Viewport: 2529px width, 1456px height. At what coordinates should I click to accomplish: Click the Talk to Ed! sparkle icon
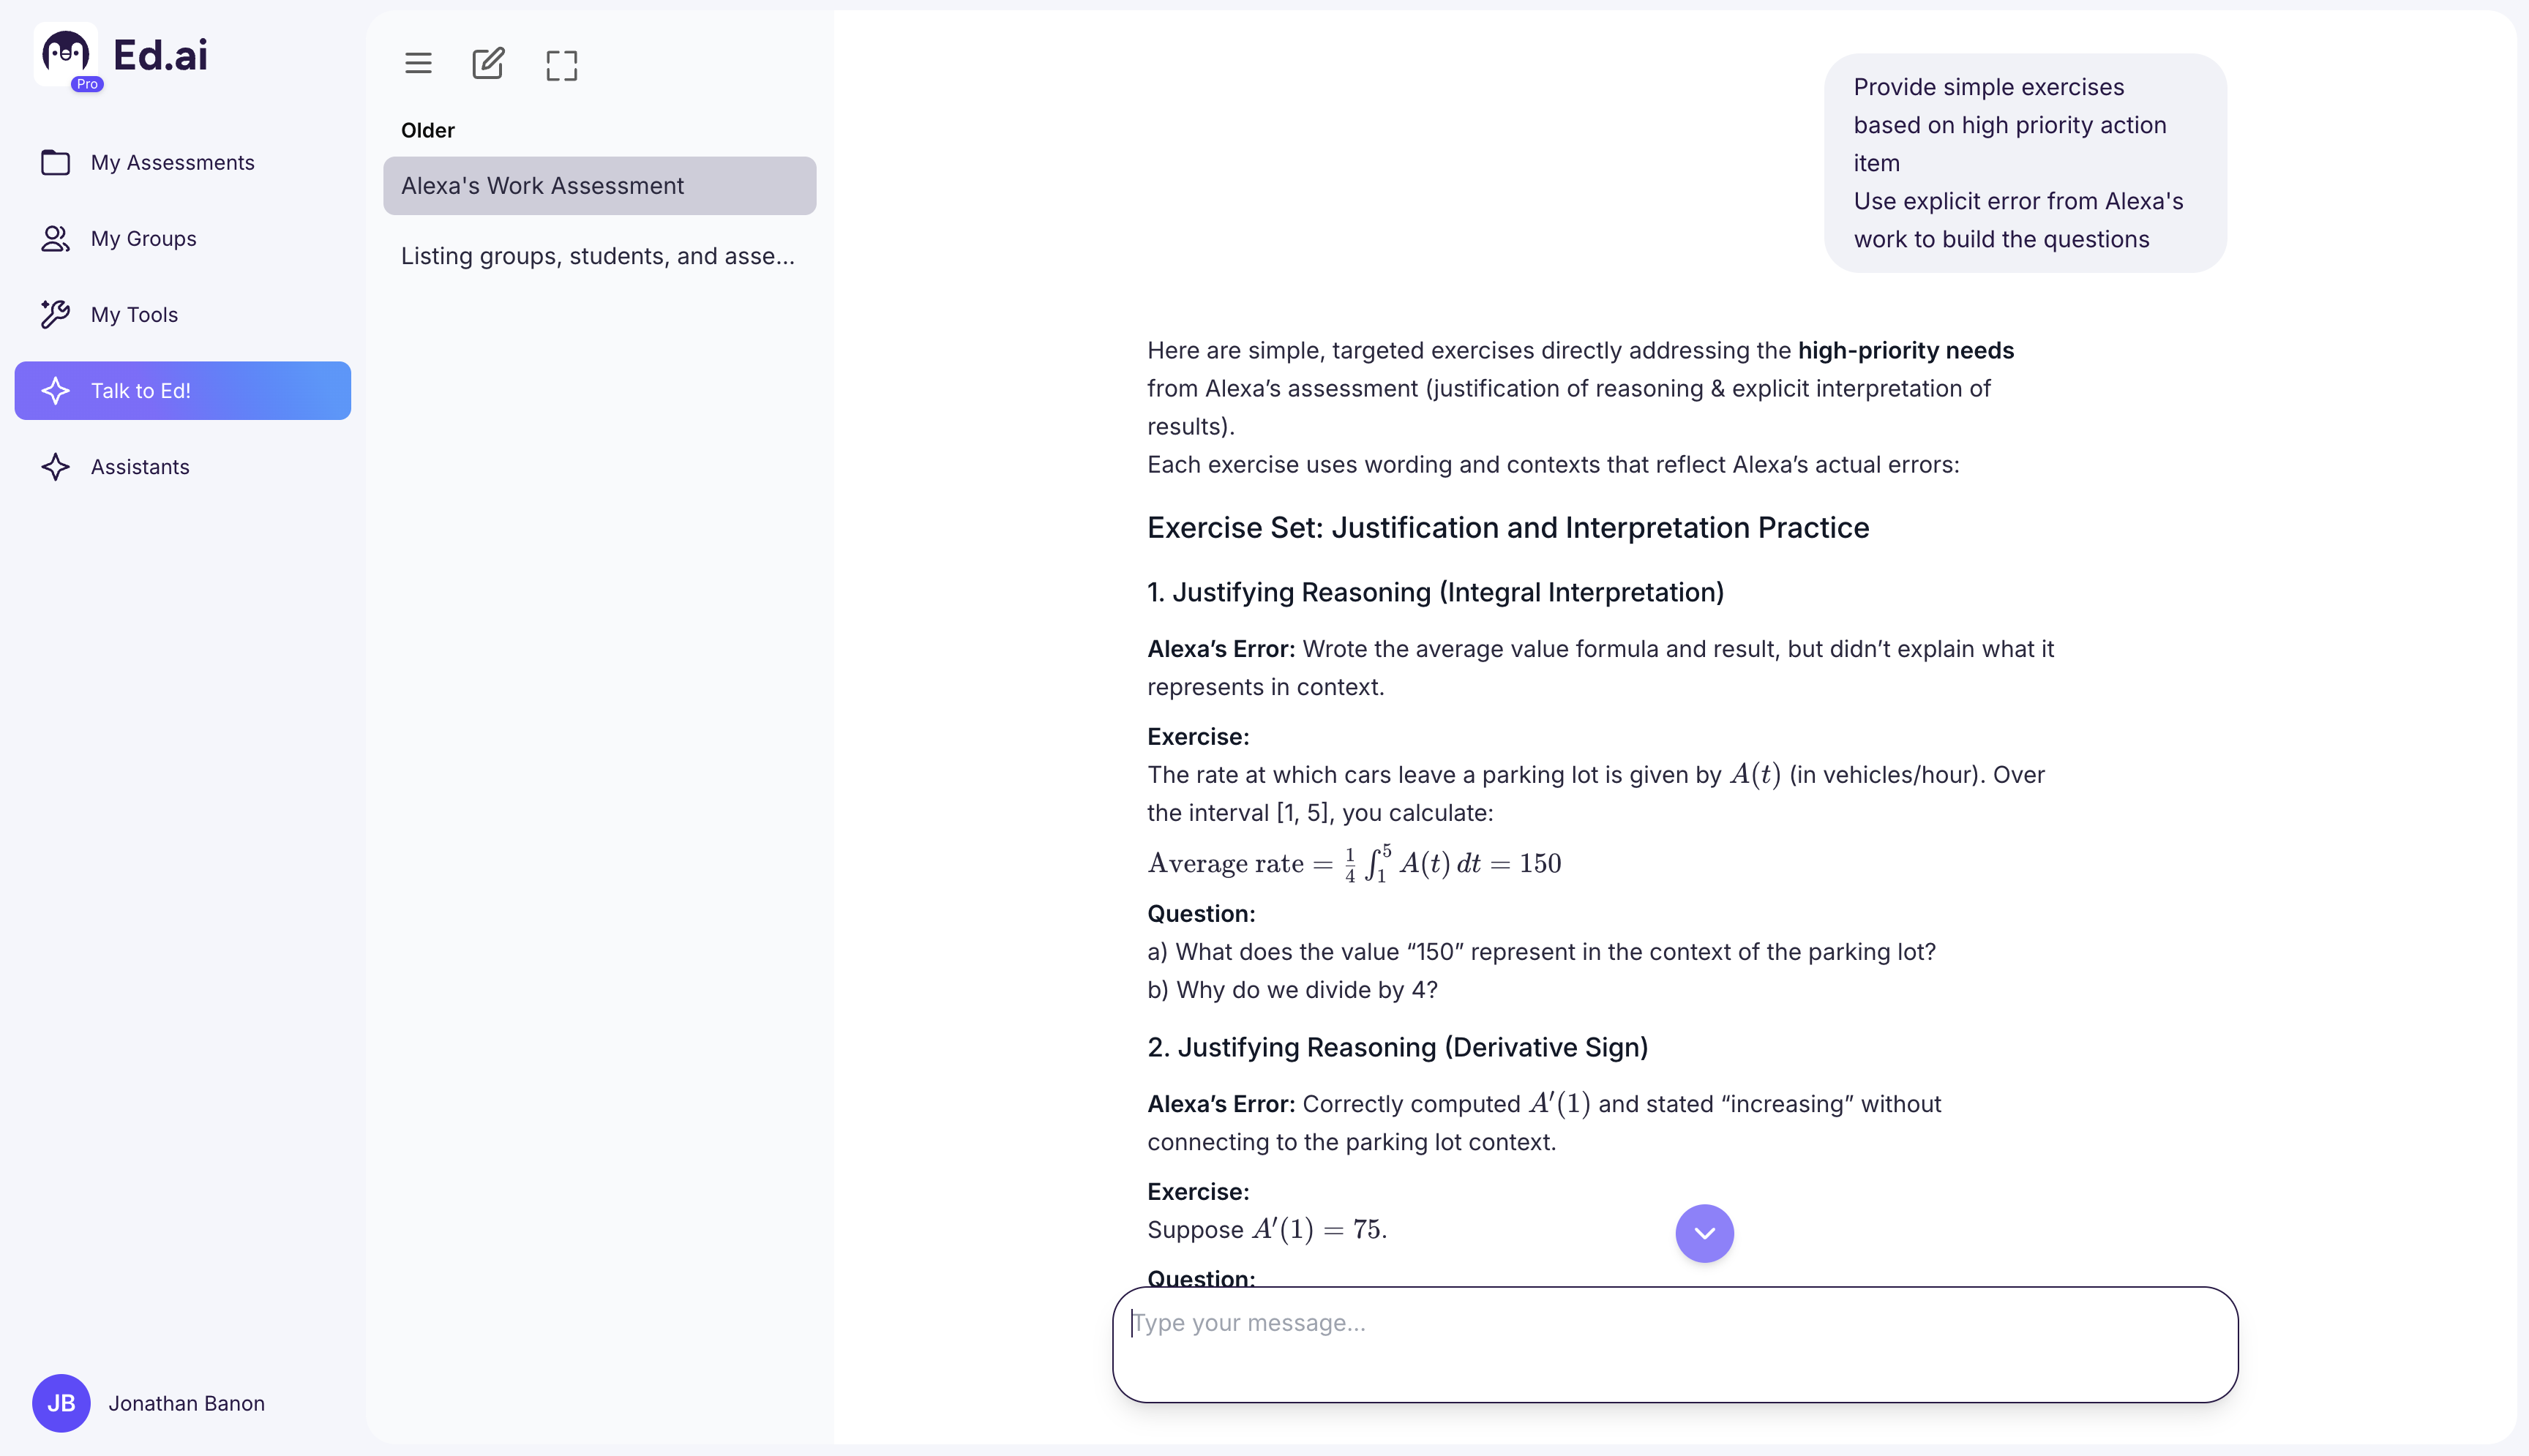click(55, 391)
